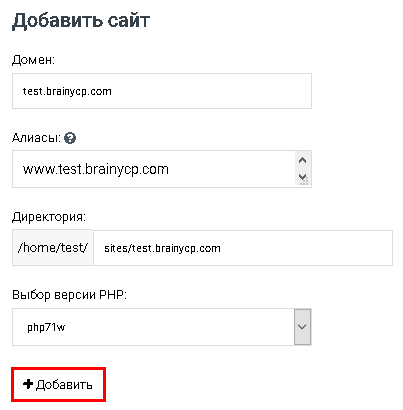Click the up arrow in the aliases box
Viewport: 403px width, 410px height.
(303, 161)
